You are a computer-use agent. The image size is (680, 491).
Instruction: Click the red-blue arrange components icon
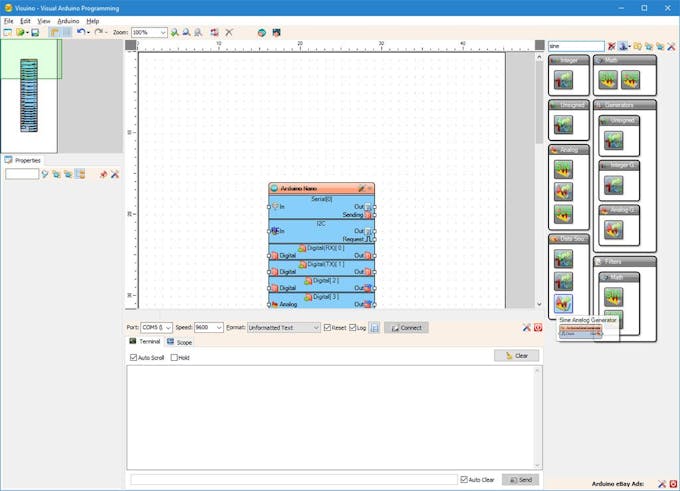pyautogui.click(x=214, y=33)
